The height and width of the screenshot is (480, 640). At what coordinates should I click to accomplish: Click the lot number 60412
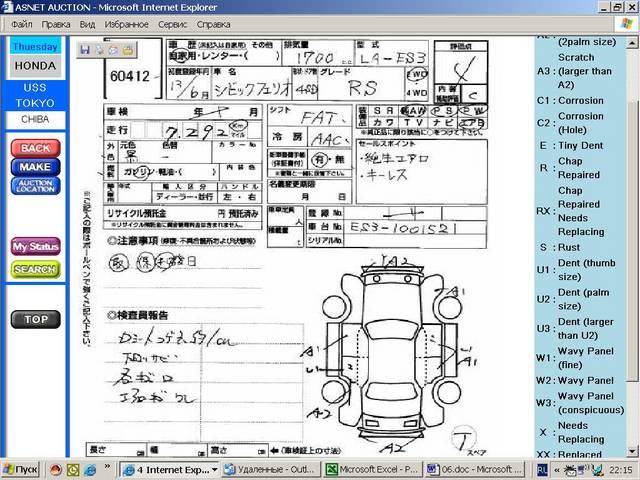(130, 76)
